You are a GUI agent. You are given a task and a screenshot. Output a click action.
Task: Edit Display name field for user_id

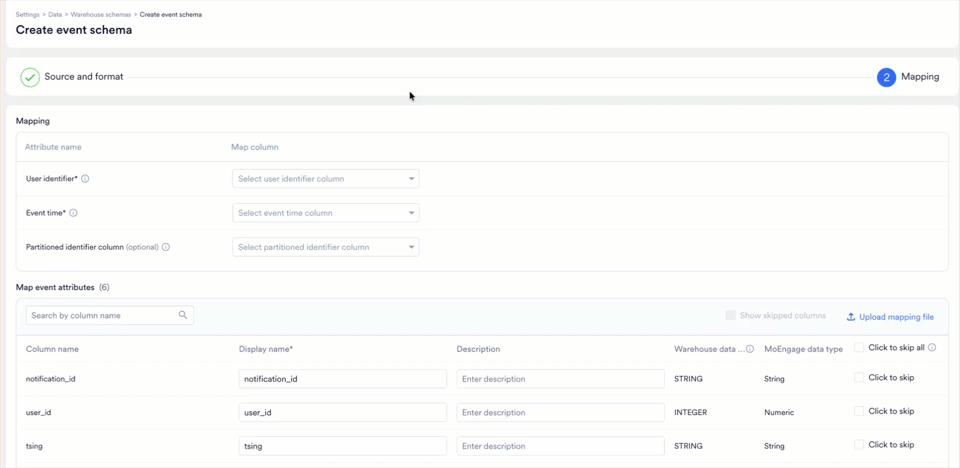coord(343,412)
